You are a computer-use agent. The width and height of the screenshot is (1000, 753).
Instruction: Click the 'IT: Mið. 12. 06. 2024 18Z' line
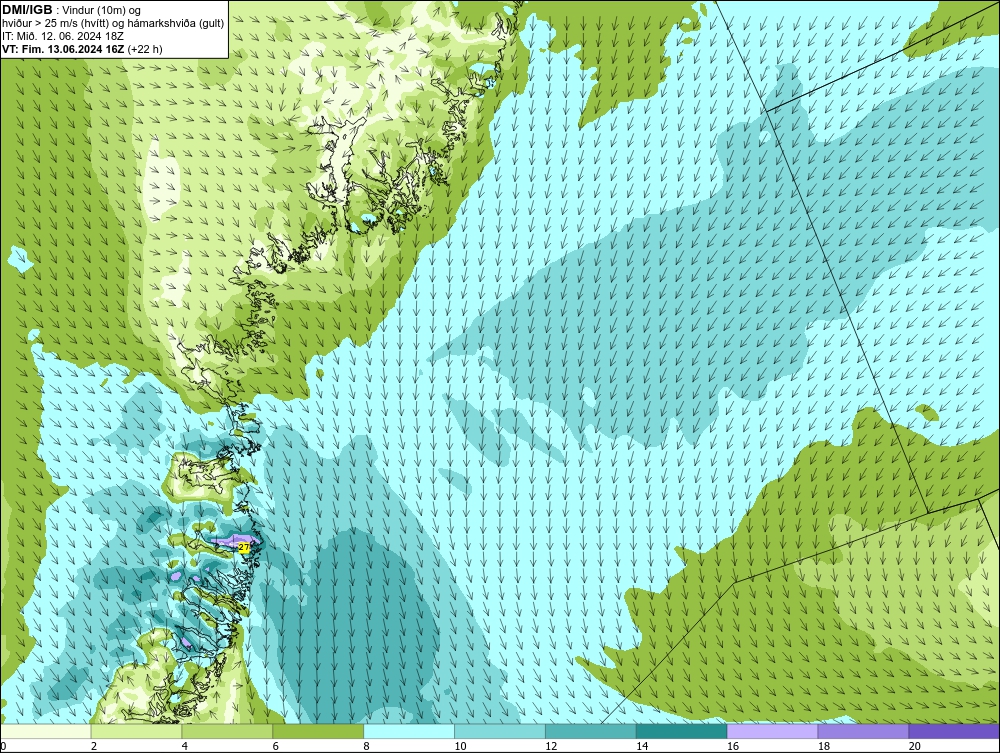point(62,36)
